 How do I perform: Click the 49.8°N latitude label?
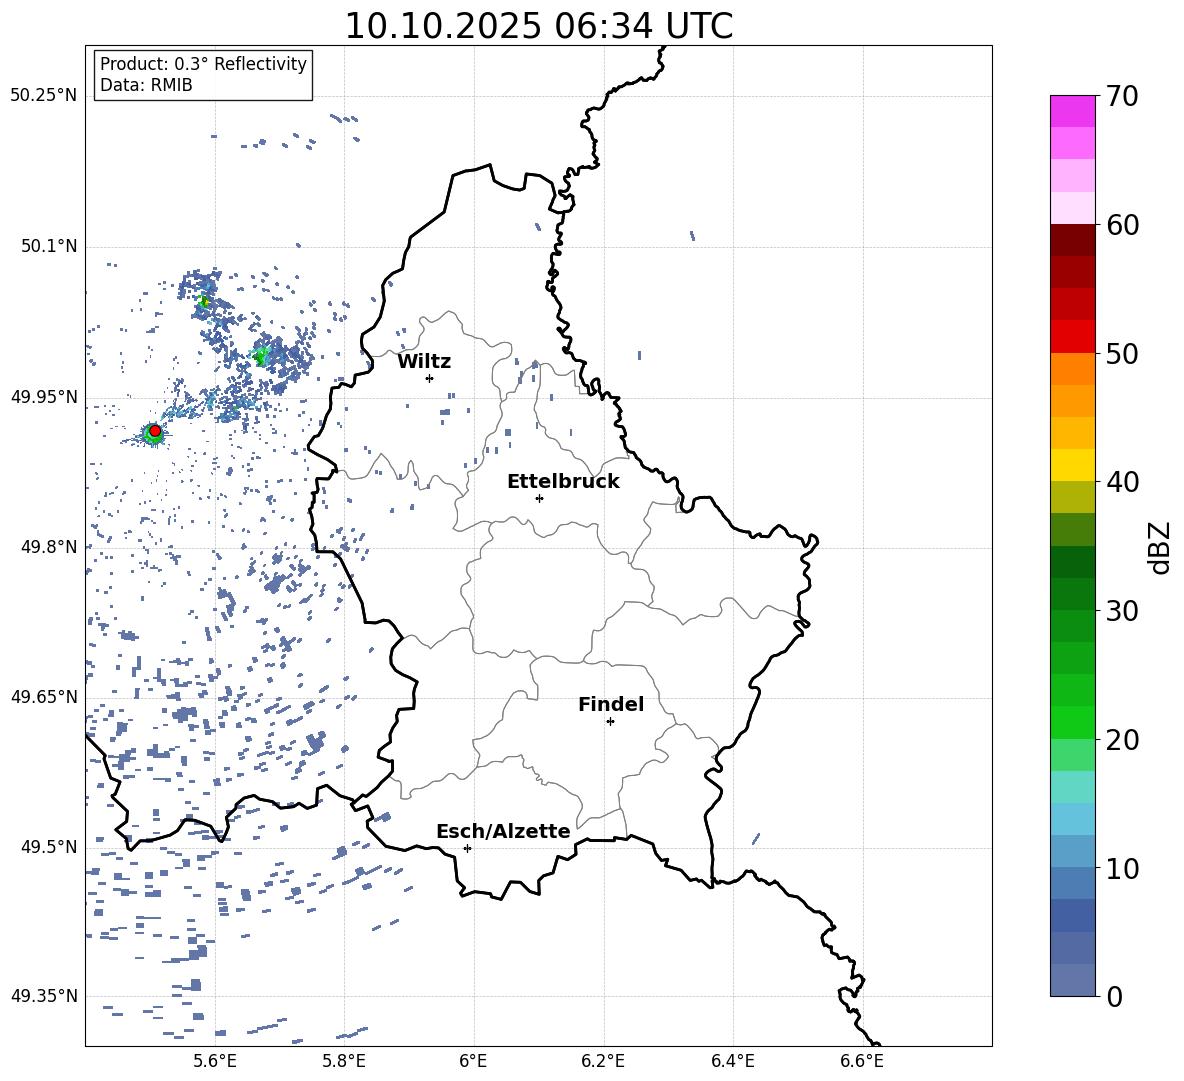49,547
